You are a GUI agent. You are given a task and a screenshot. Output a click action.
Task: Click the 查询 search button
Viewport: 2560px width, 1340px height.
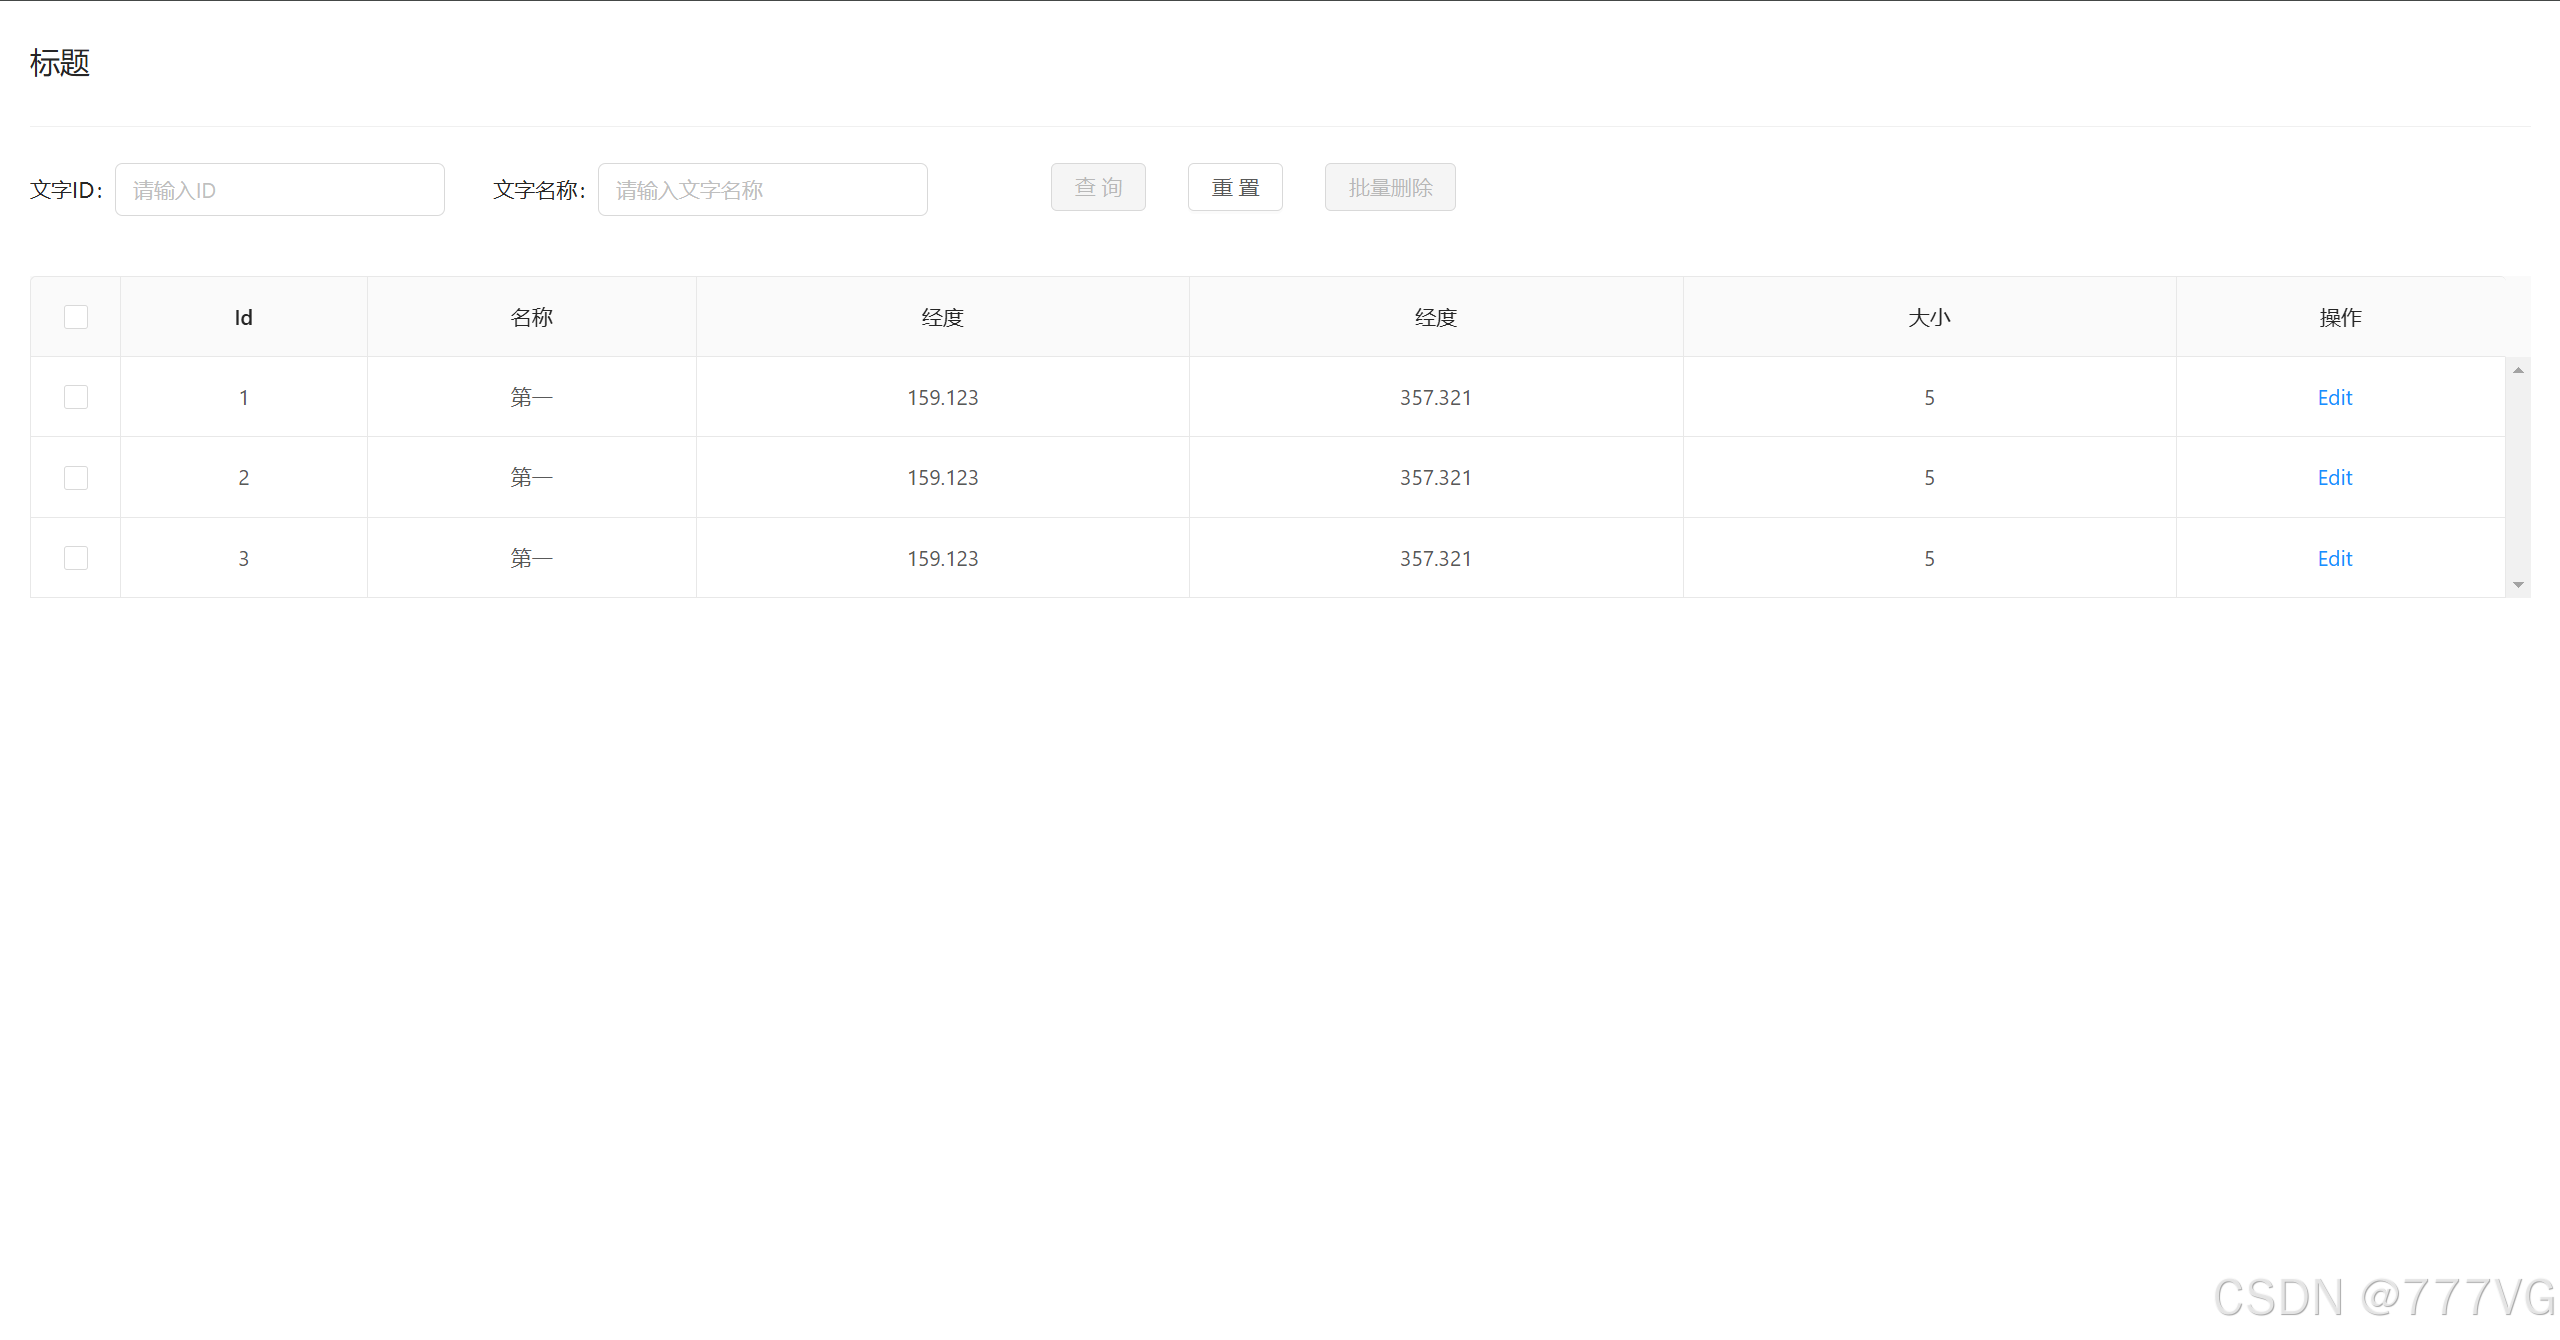(x=1097, y=187)
